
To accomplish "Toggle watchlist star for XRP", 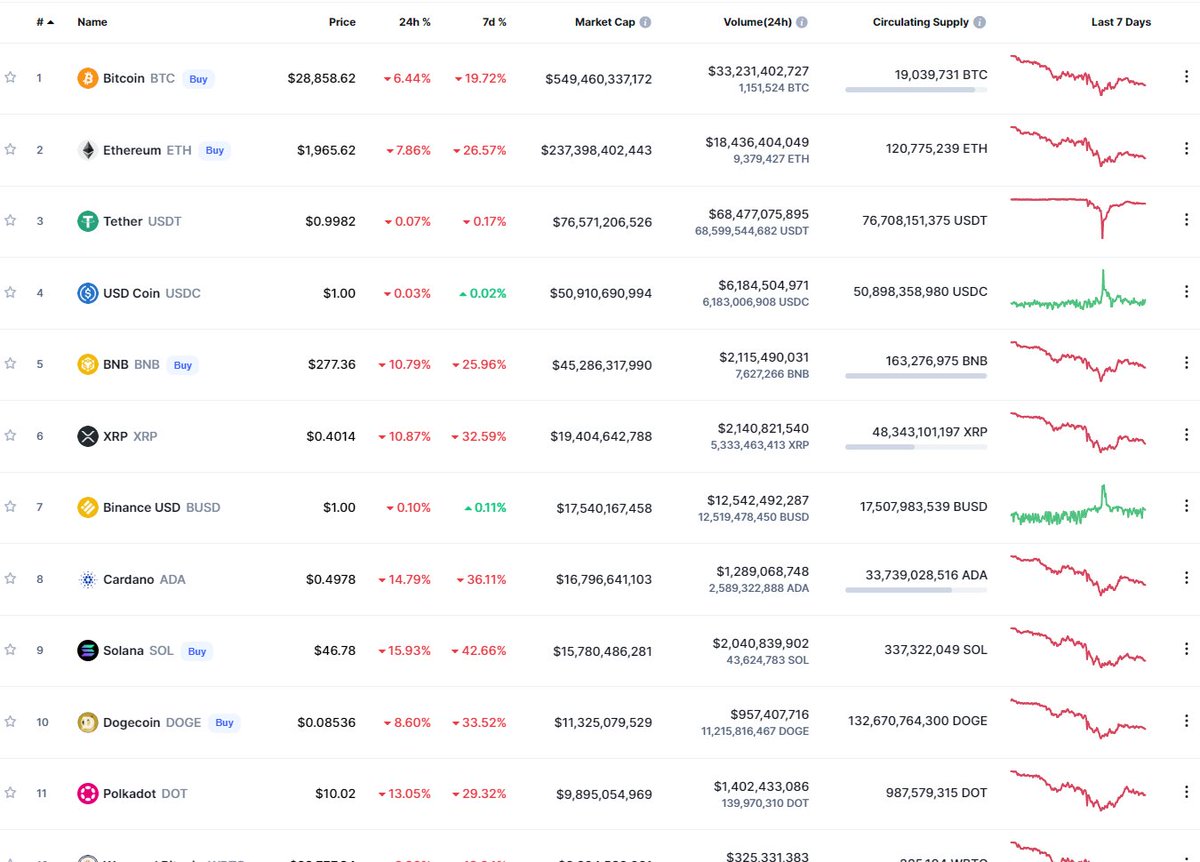I will click(x=10, y=435).
